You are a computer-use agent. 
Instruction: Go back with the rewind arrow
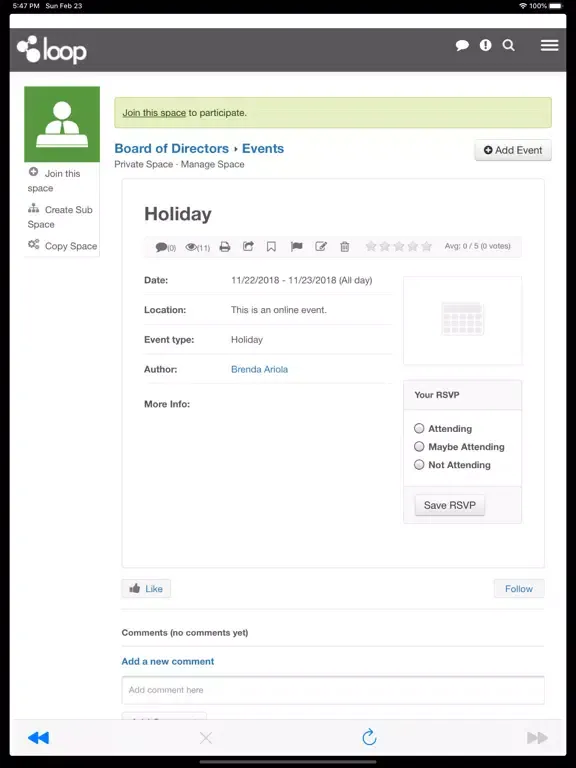point(38,738)
